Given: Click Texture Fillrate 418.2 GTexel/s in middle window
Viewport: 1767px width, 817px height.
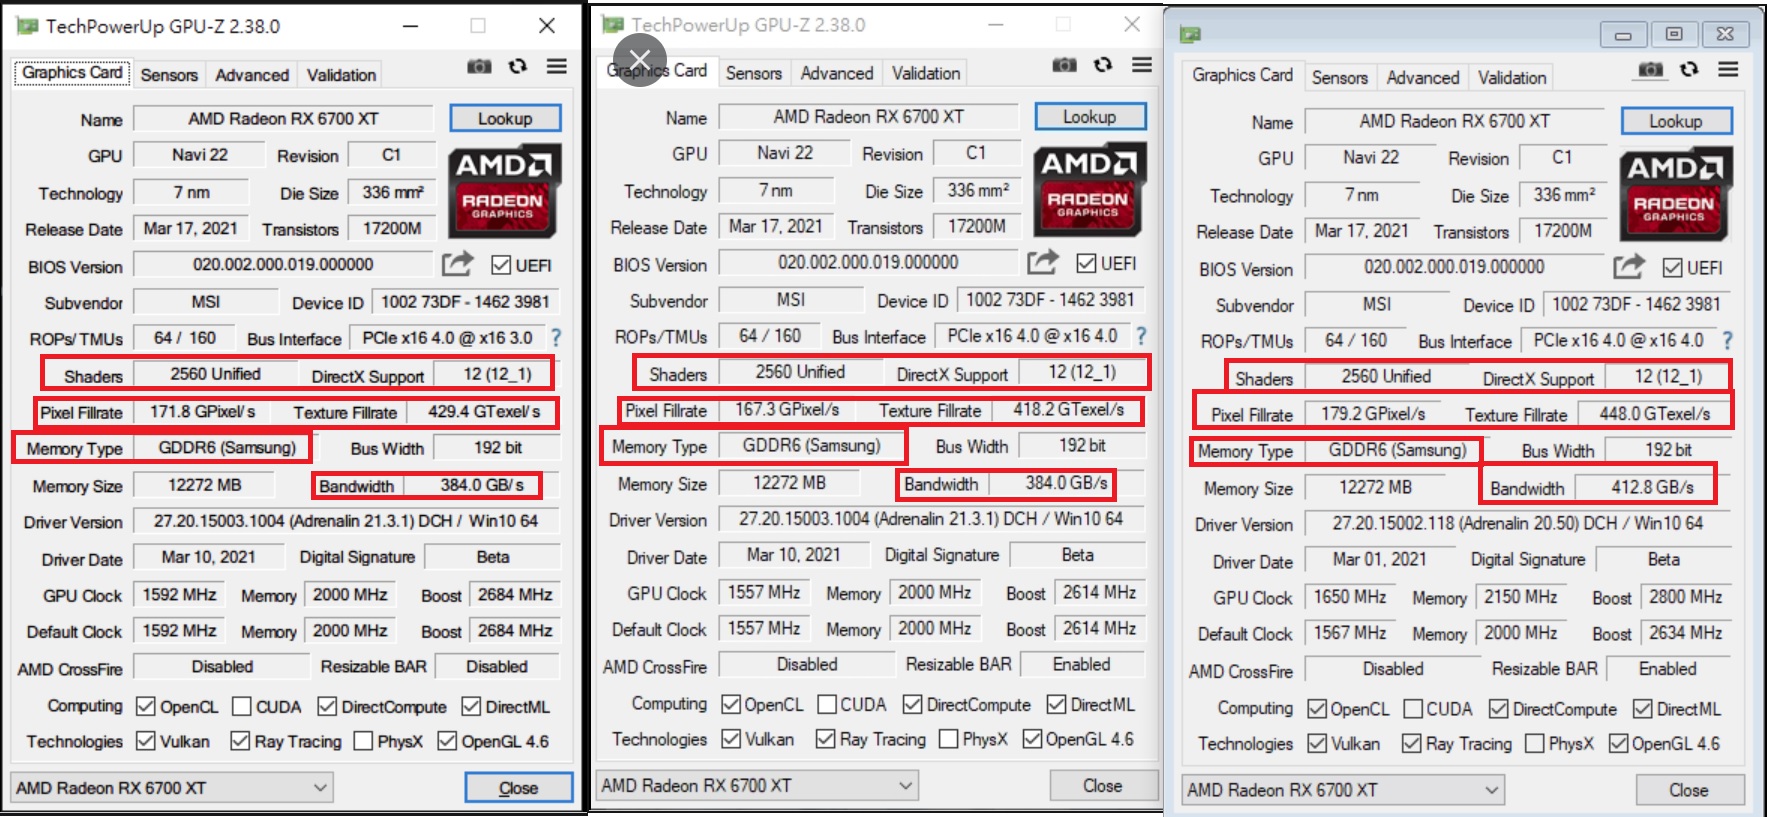Looking at the screenshot, I should coord(1068,409).
